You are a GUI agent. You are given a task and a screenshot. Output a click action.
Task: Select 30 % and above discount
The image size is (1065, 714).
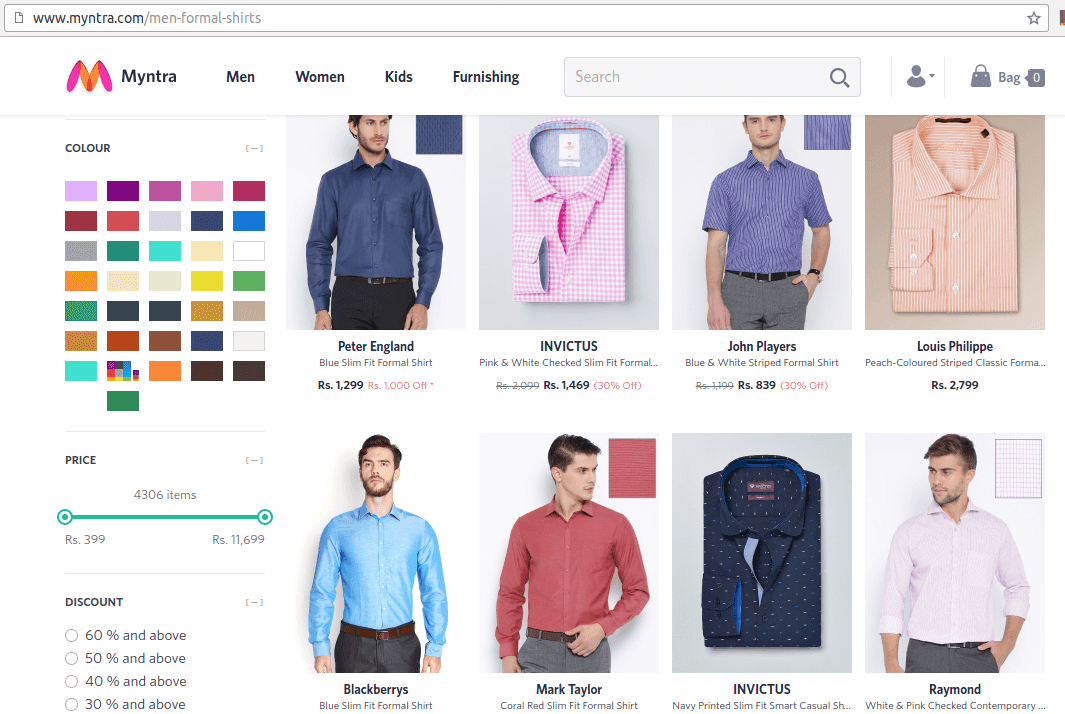pyautogui.click(x=71, y=704)
